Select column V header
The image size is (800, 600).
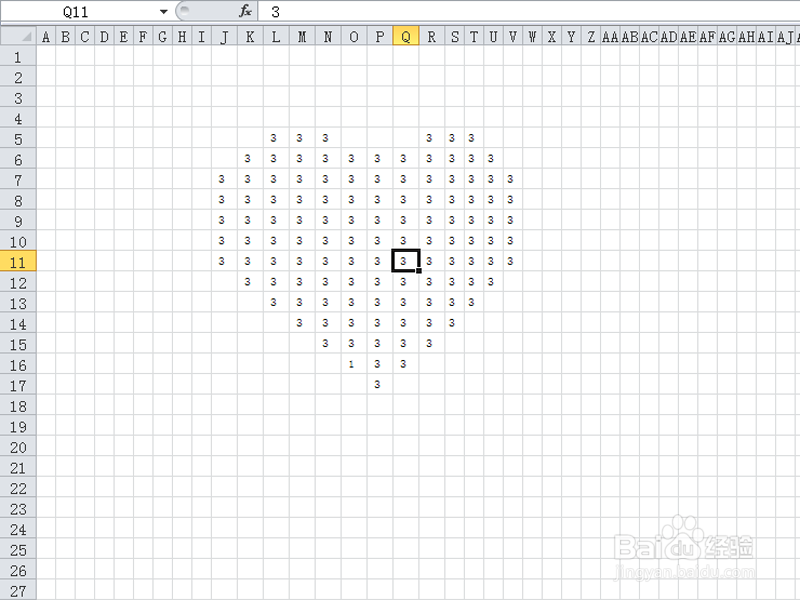(x=513, y=36)
